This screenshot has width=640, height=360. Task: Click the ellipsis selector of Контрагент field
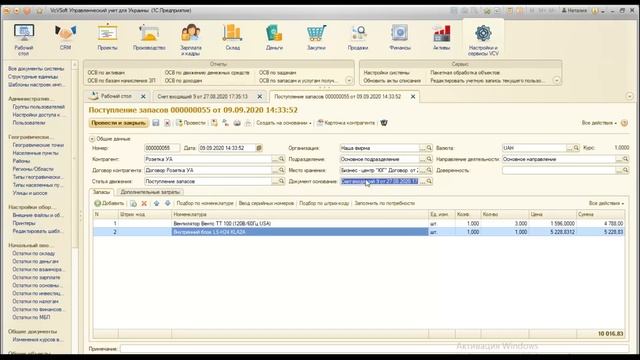point(275,159)
